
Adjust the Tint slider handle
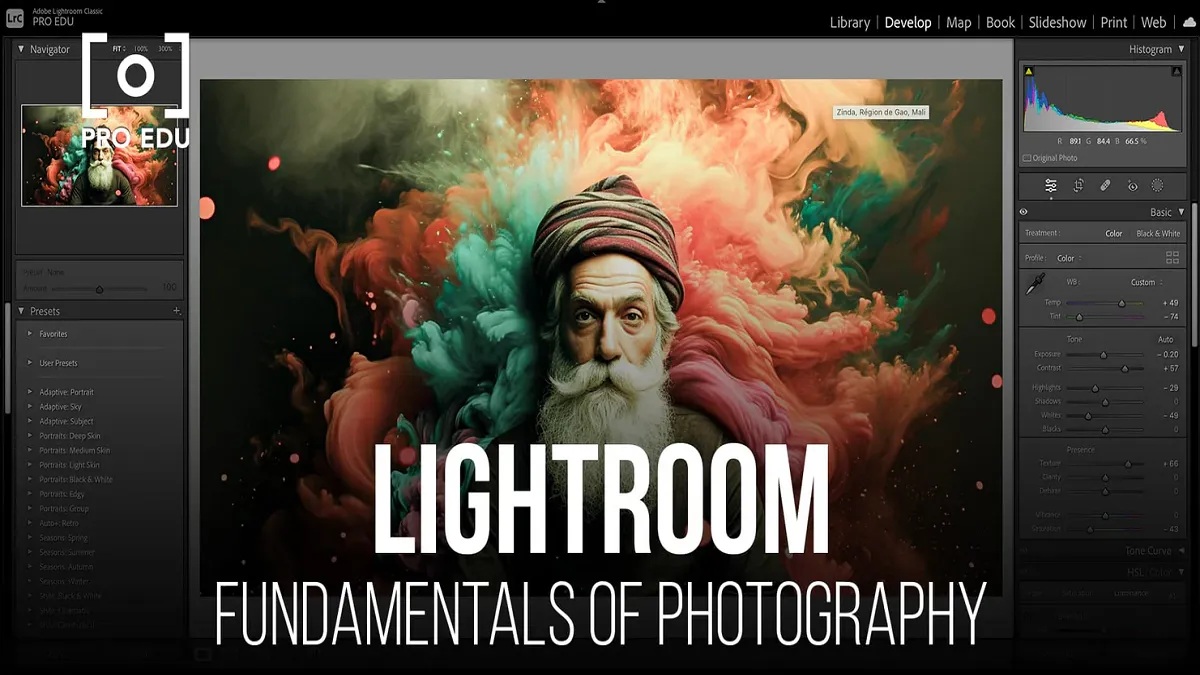1078,317
